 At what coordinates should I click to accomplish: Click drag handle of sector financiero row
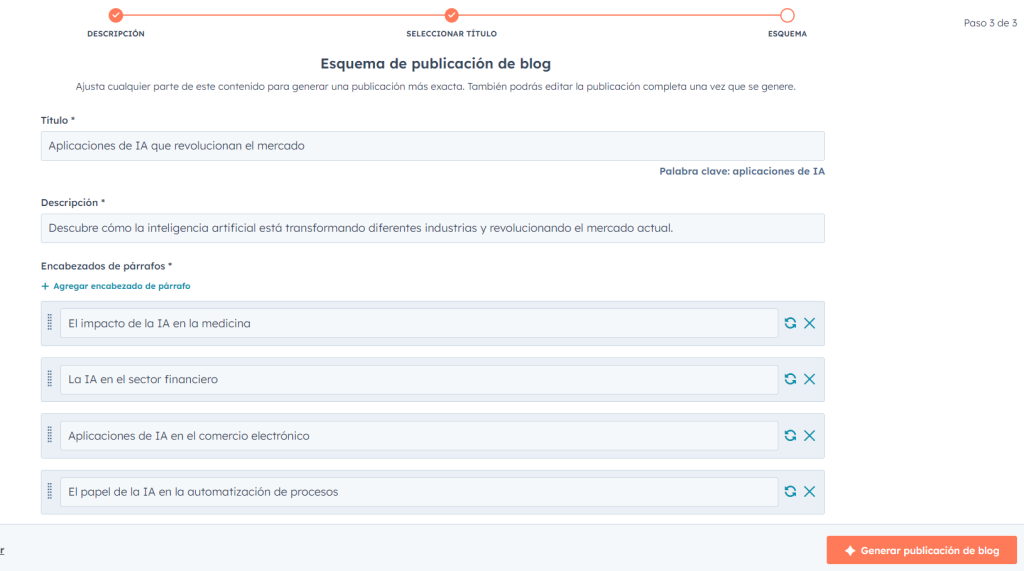pyautogui.click(x=50, y=378)
